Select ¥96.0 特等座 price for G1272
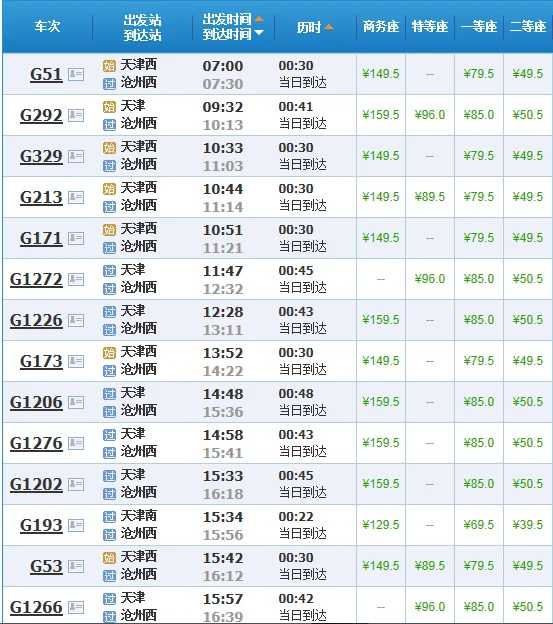 [430, 279]
